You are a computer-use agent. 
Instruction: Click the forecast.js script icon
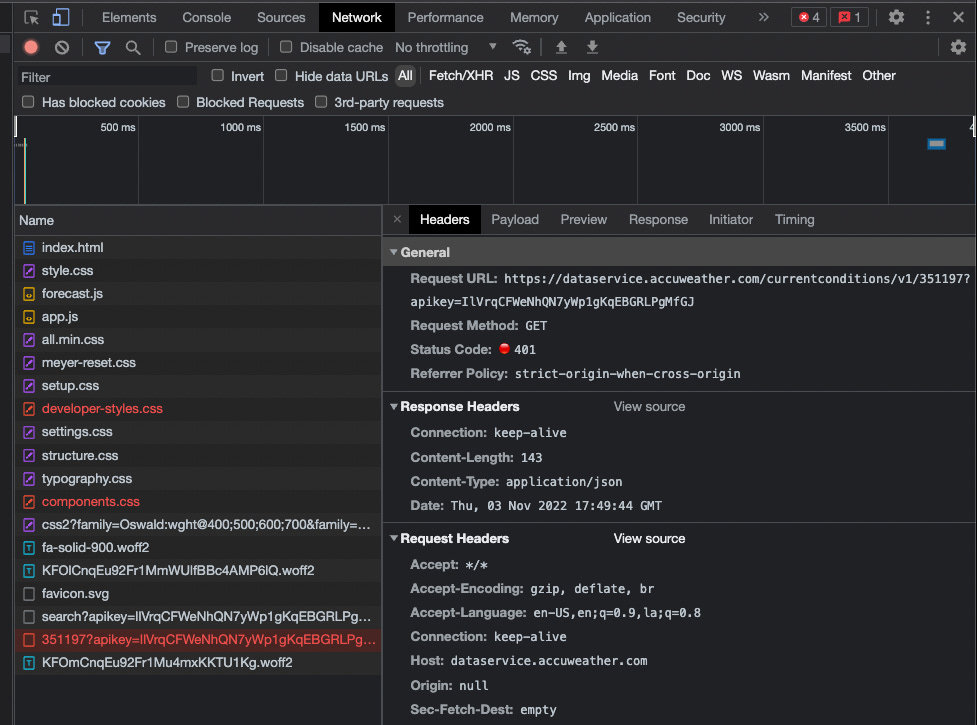pyautogui.click(x=29, y=294)
